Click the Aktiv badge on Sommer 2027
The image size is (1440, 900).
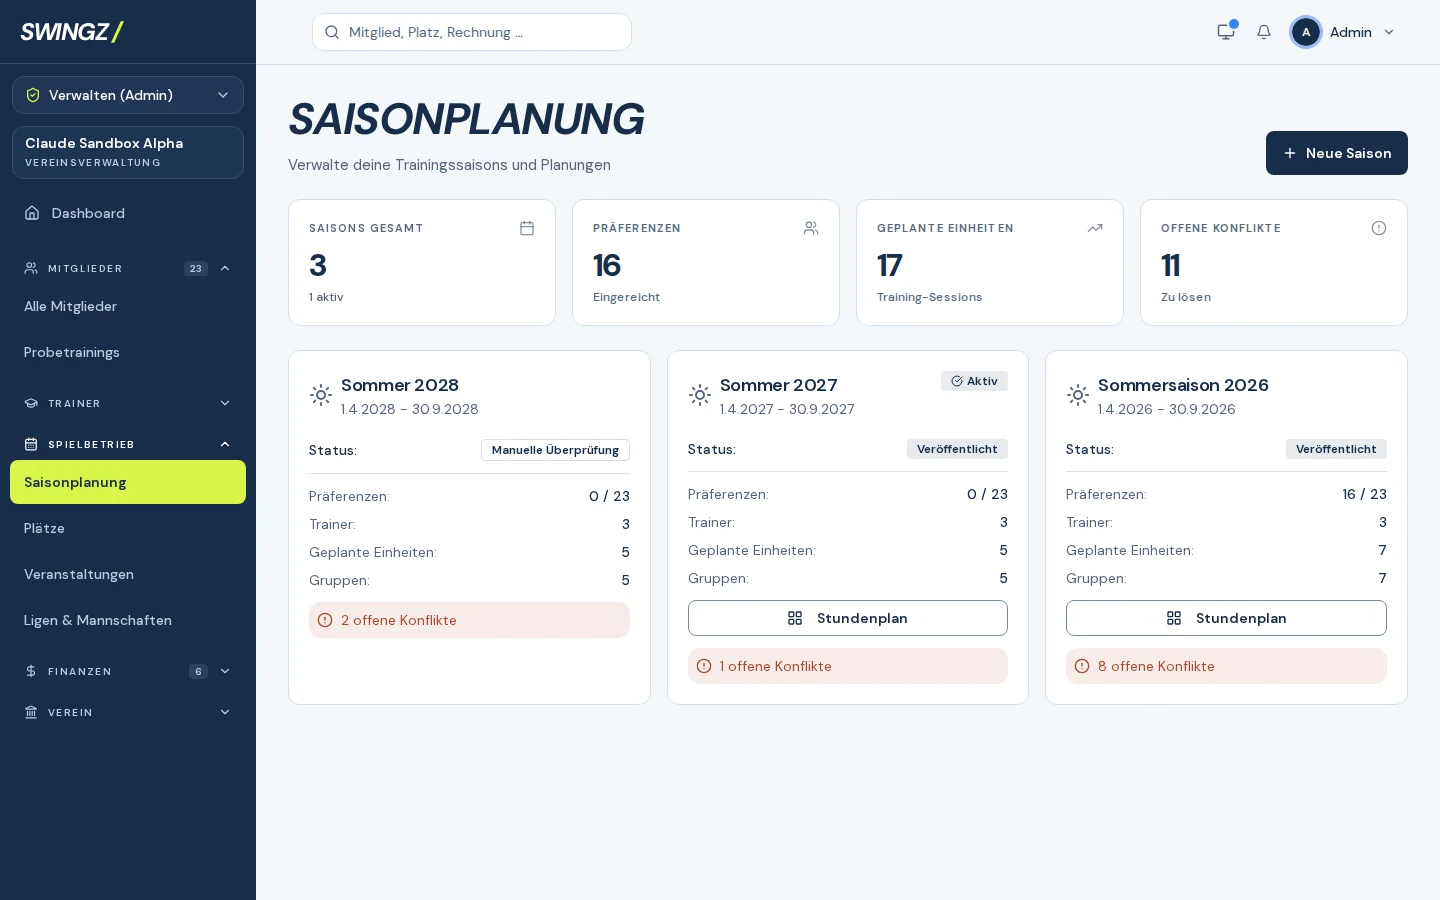click(974, 381)
